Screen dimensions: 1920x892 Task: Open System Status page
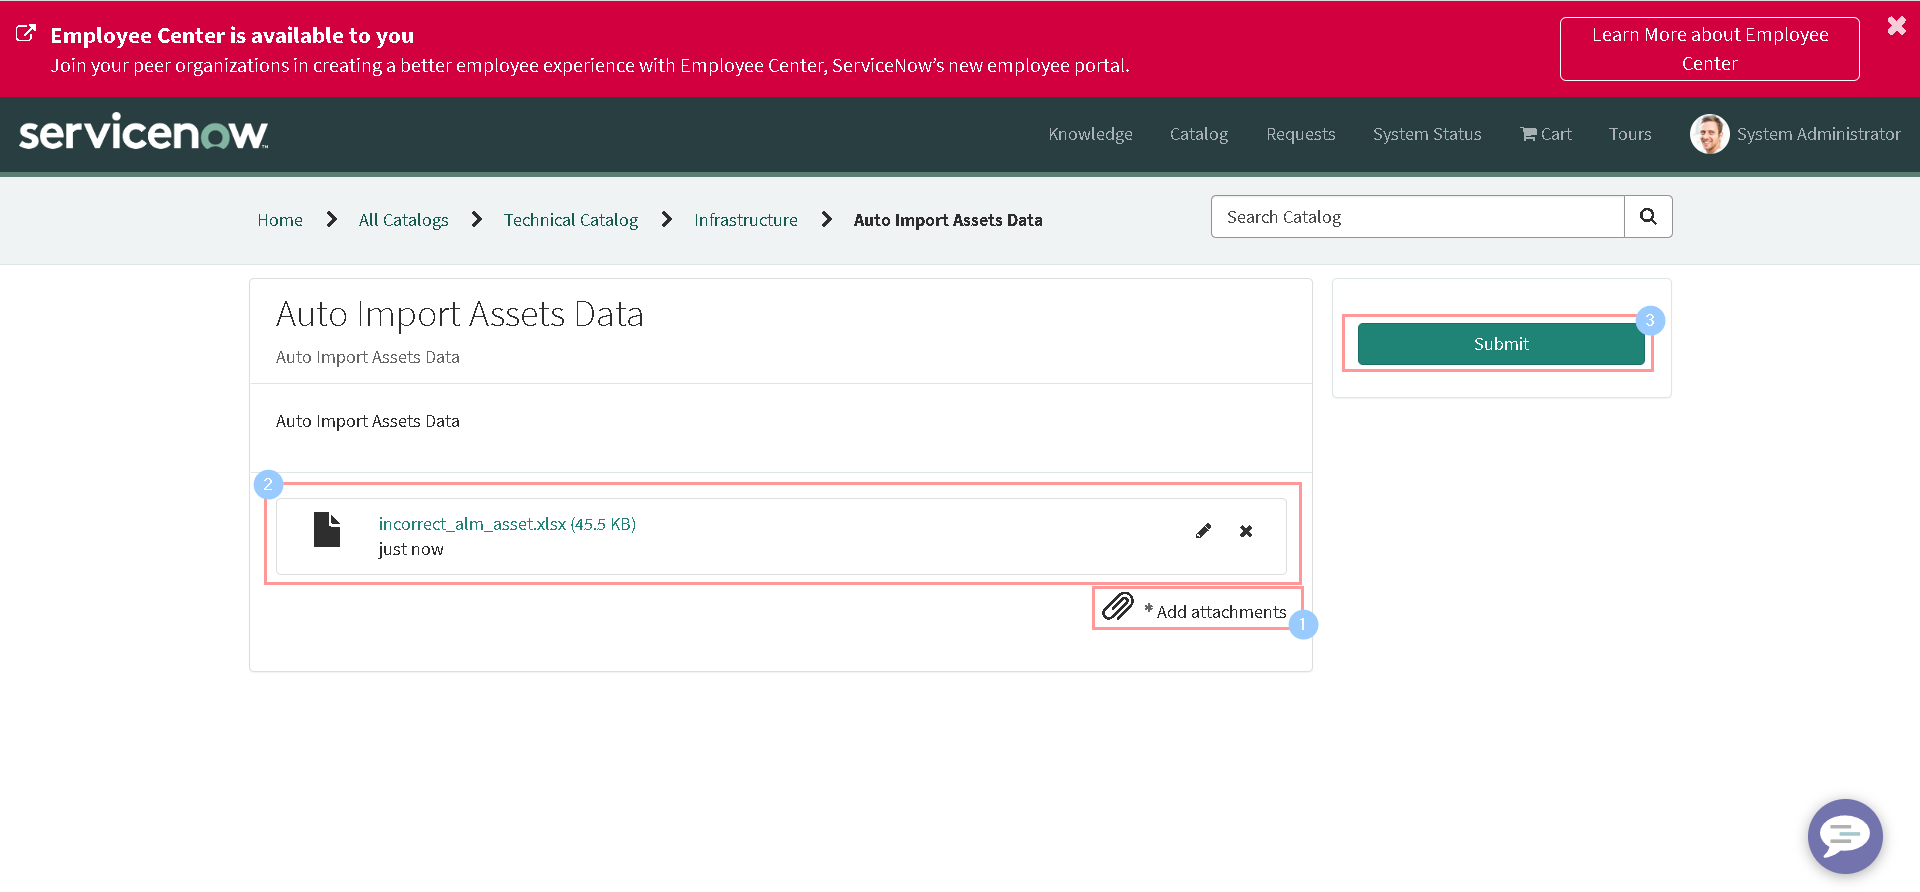[1427, 134]
